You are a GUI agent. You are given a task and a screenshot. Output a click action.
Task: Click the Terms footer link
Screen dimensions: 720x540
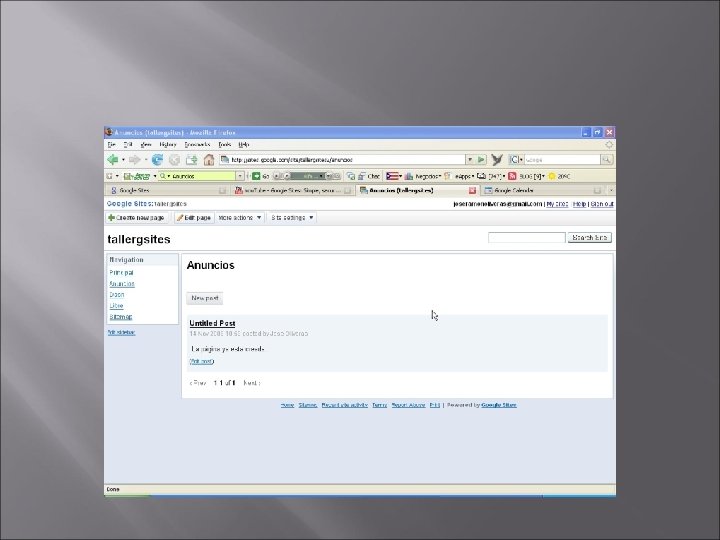[x=380, y=405]
